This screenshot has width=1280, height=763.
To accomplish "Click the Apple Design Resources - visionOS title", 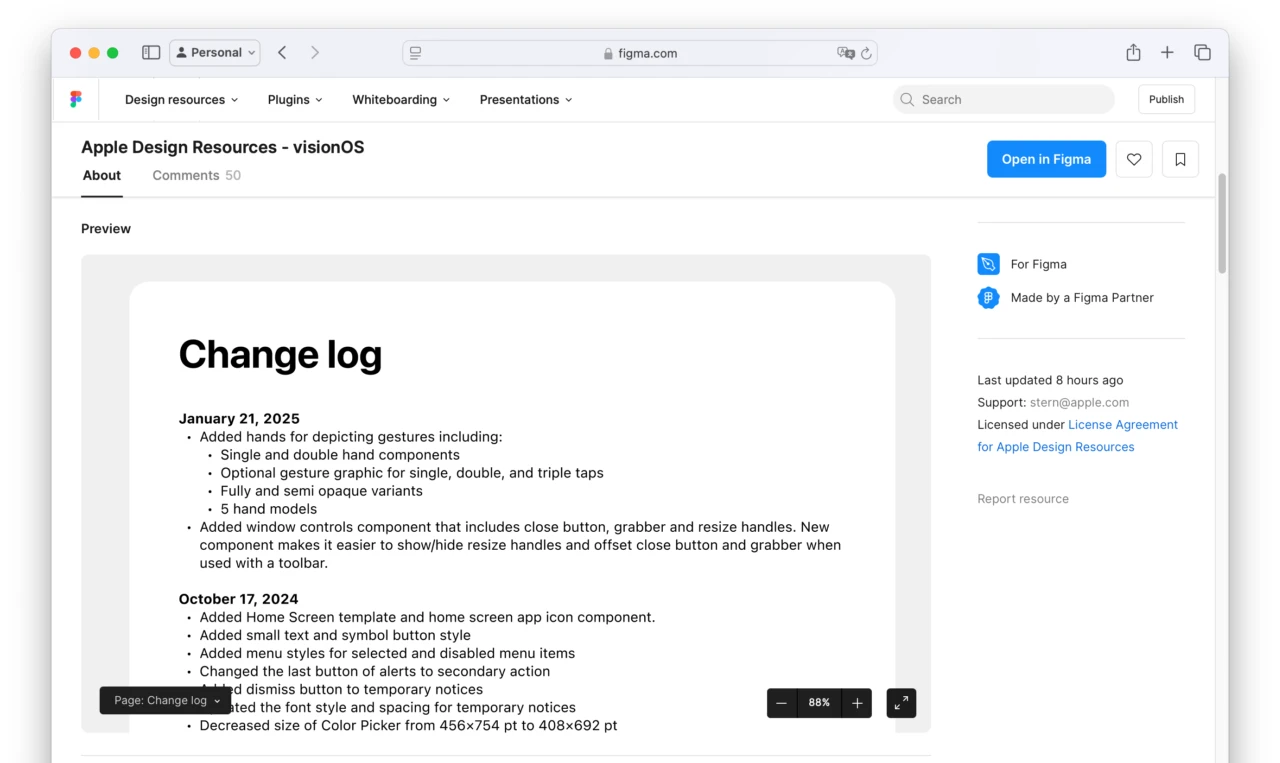I will click(x=223, y=147).
